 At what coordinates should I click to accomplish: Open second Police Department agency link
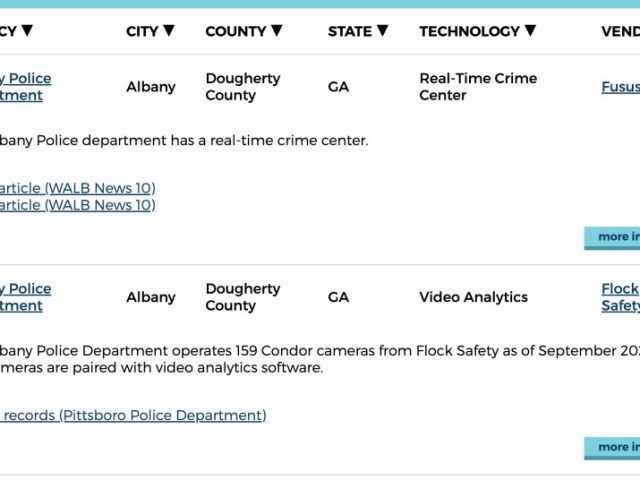[26, 297]
